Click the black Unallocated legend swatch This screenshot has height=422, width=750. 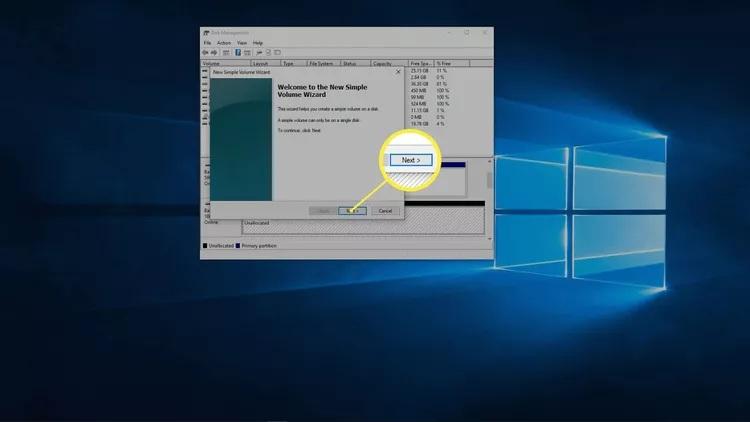coord(206,245)
